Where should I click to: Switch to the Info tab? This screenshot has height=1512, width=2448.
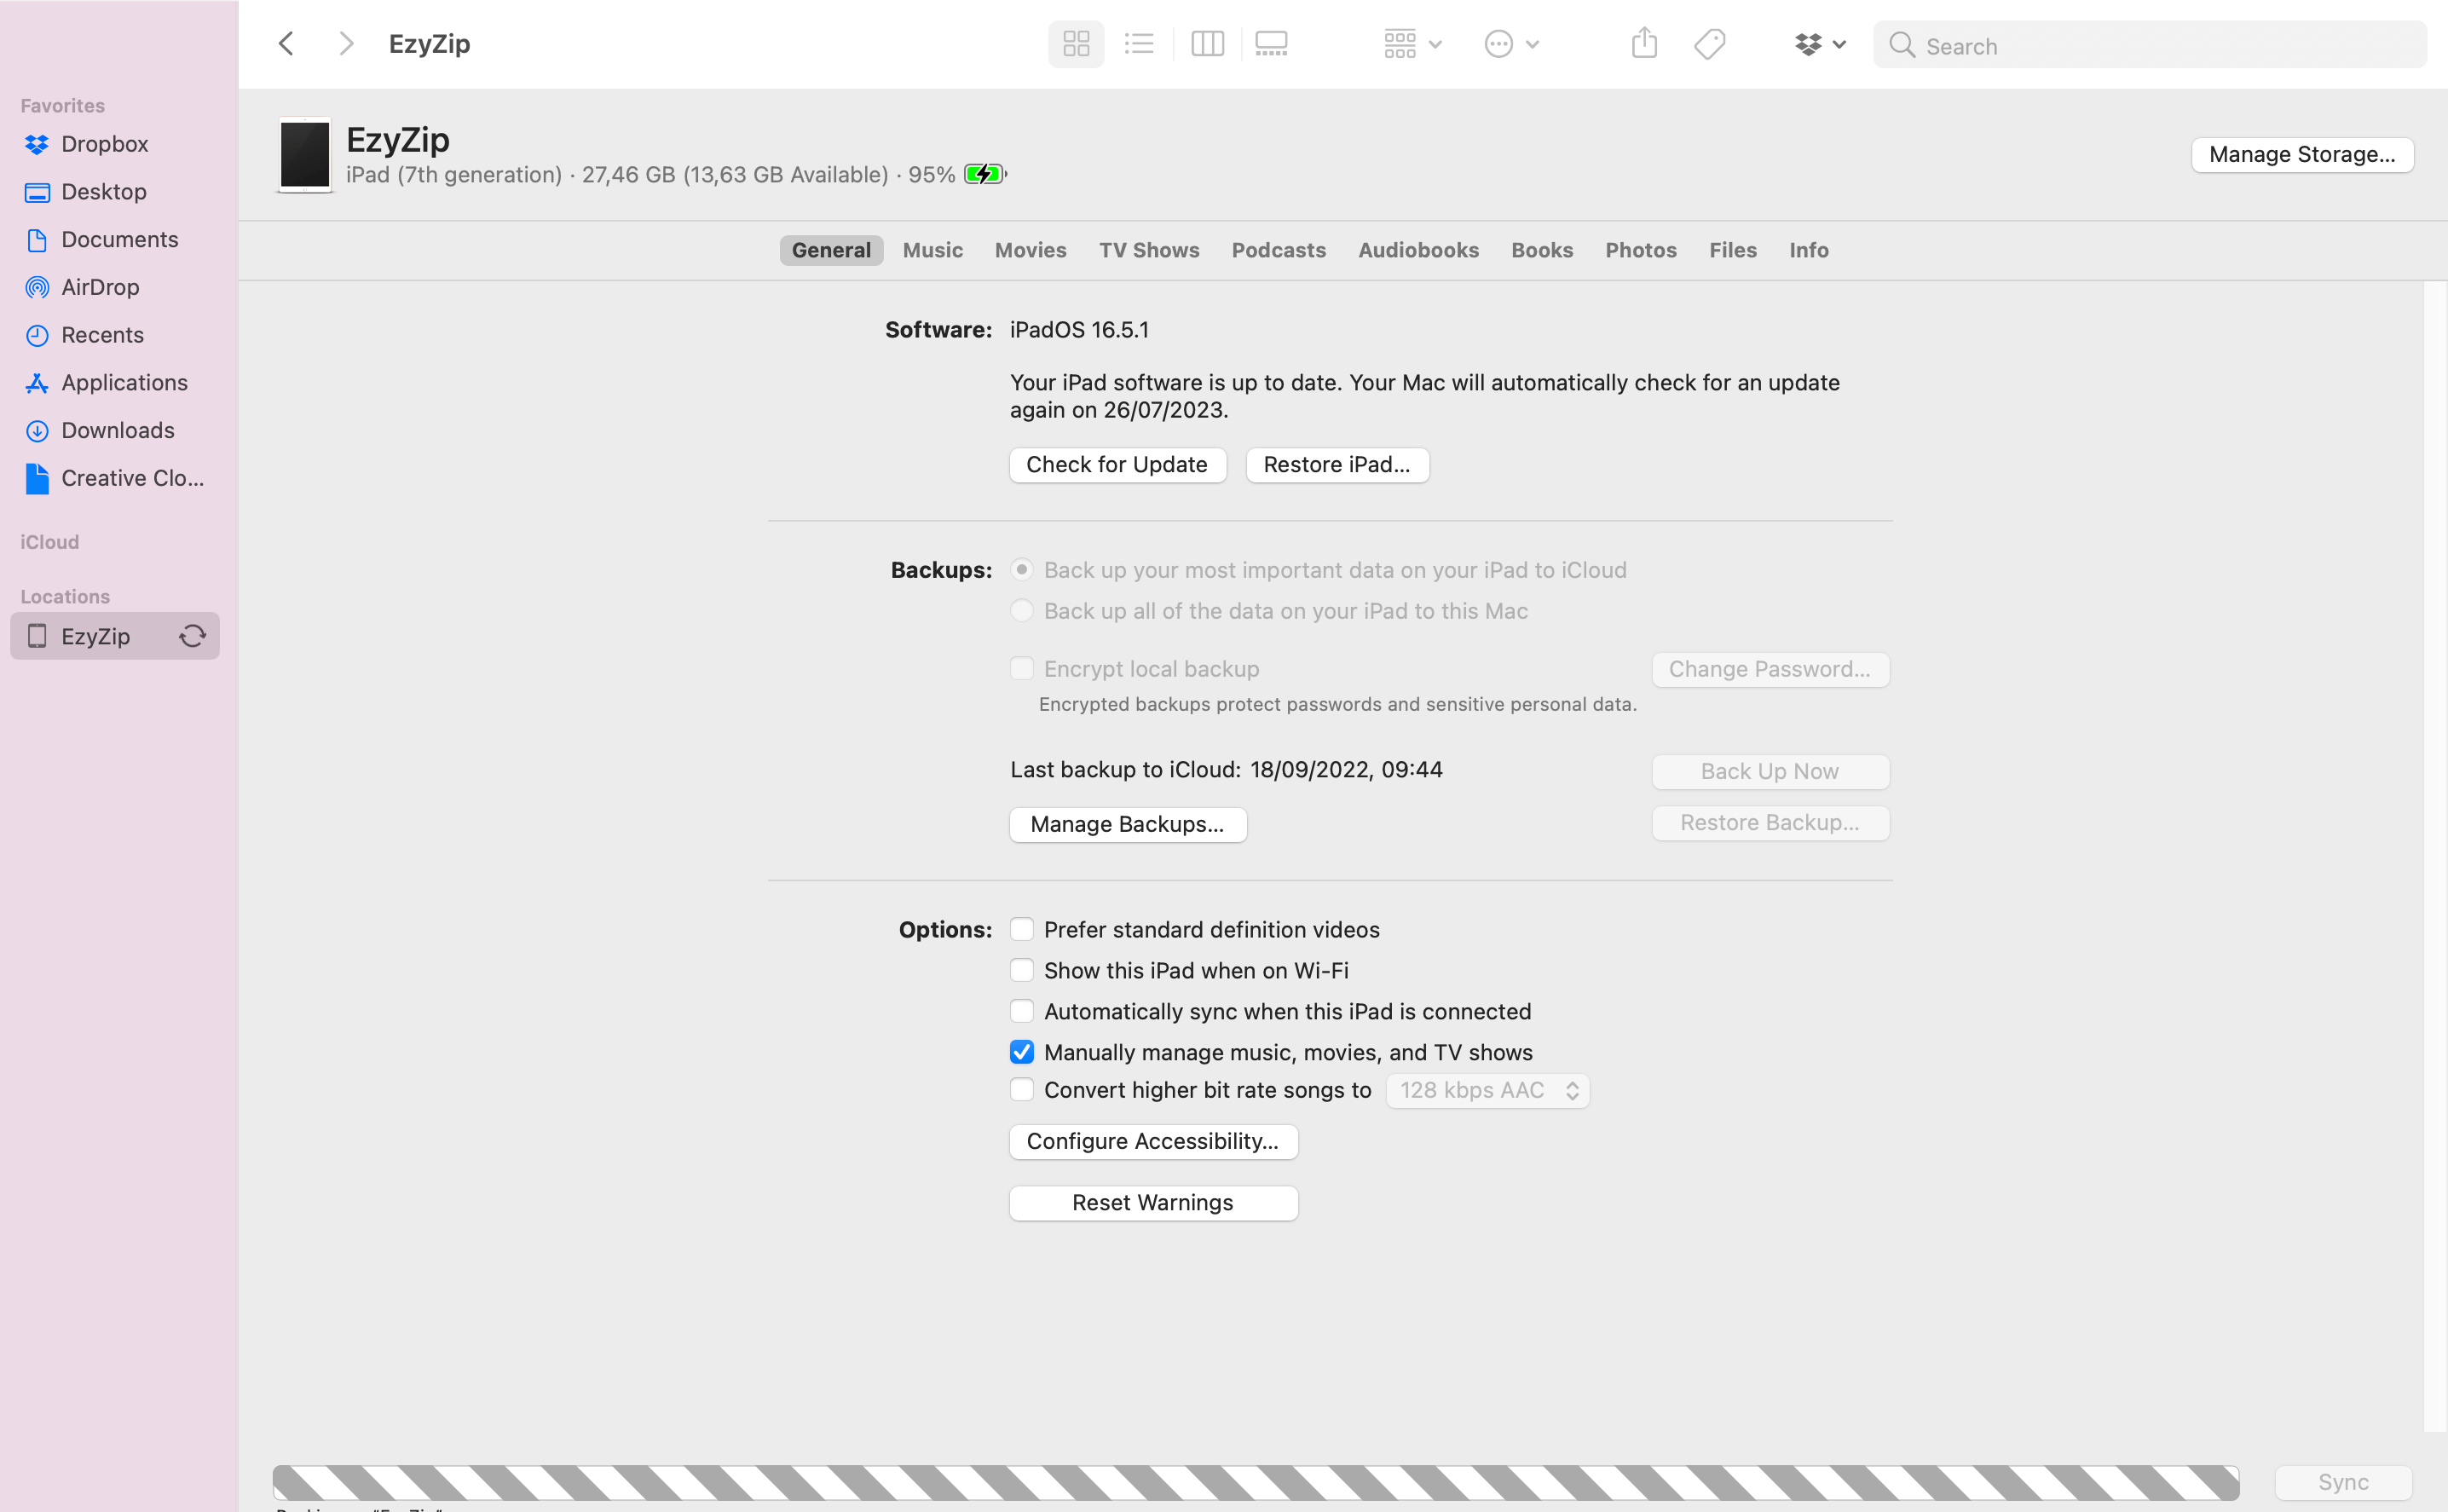click(1808, 250)
